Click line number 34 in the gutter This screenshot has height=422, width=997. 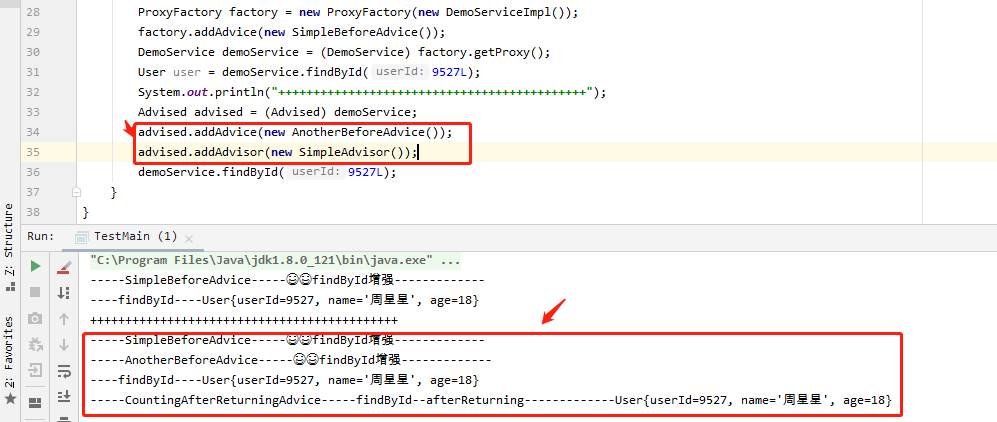(x=33, y=132)
